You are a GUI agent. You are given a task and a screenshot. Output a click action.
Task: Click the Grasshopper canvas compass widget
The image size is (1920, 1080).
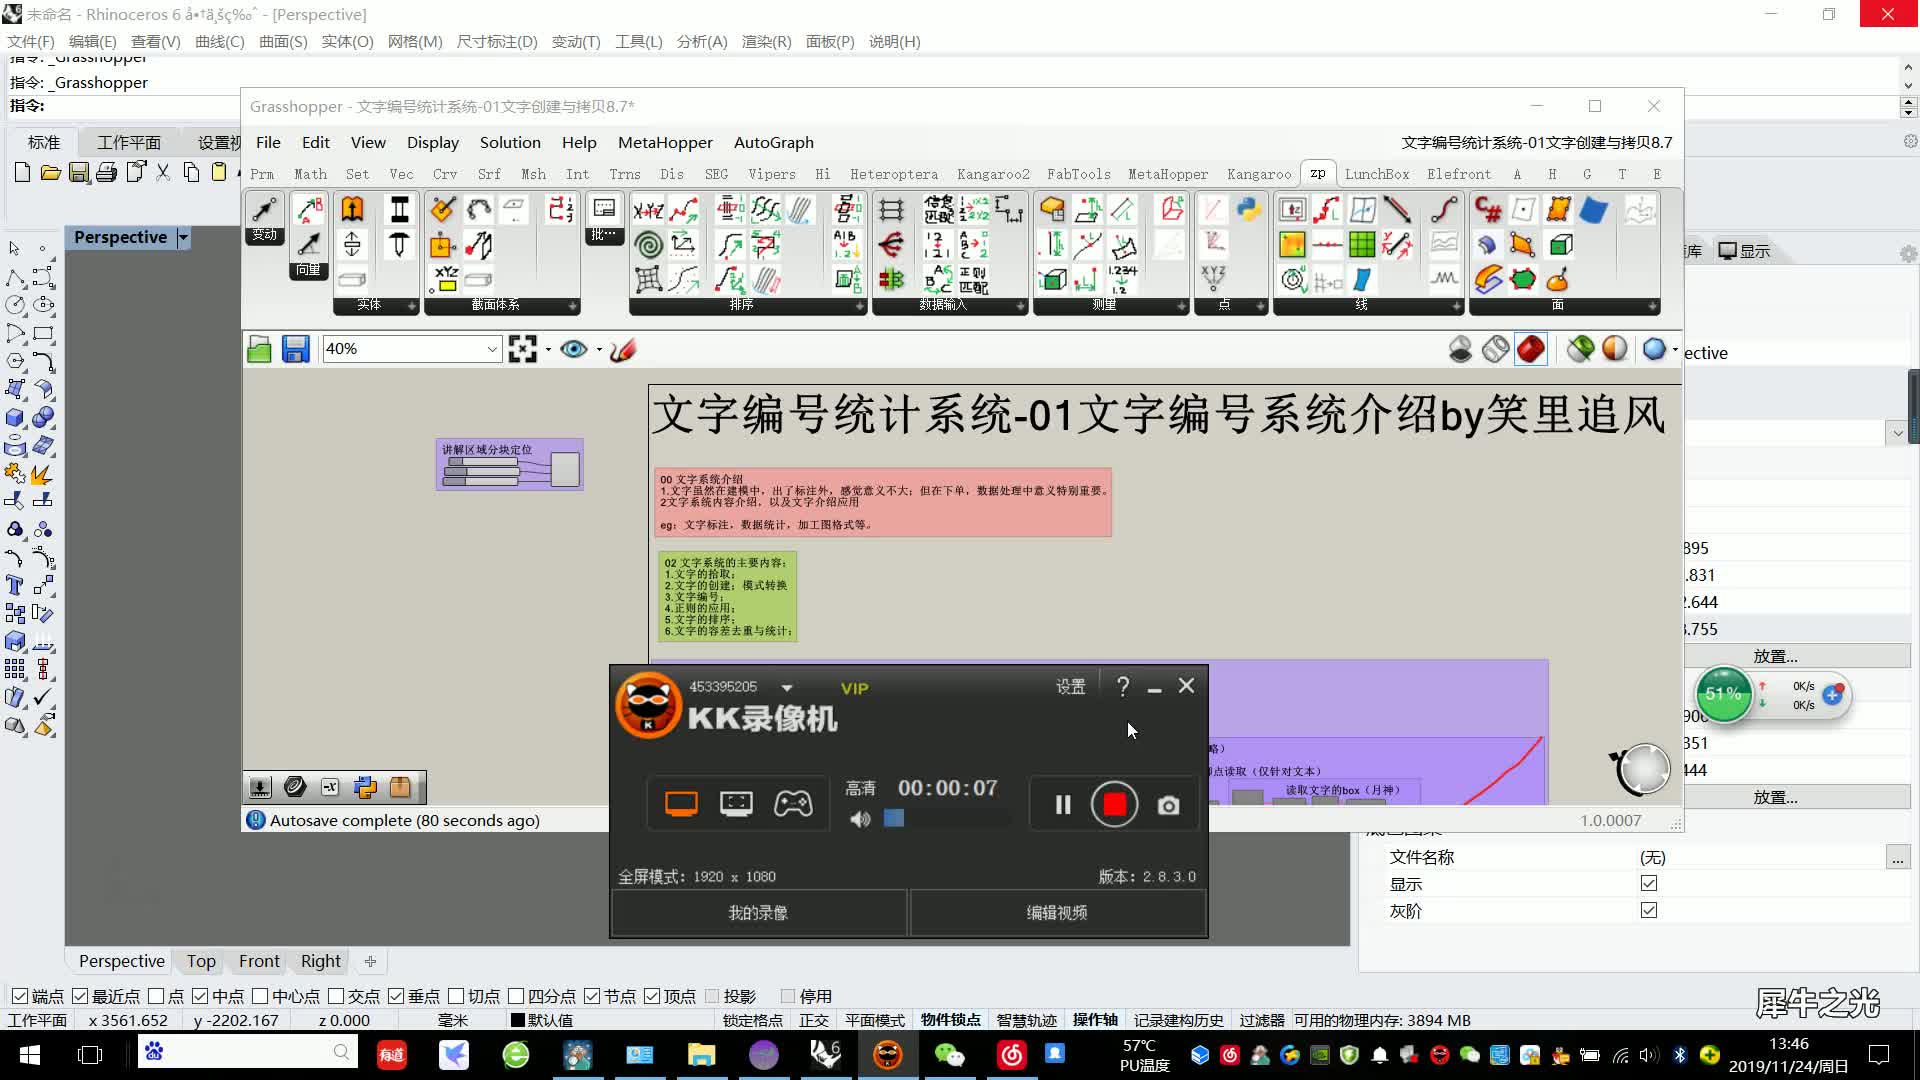[1640, 769]
